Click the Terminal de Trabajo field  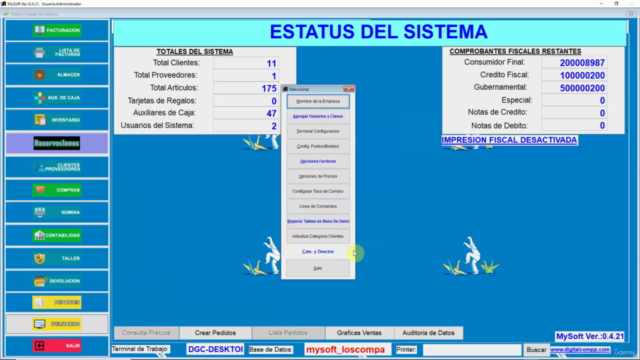pos(215,349)
